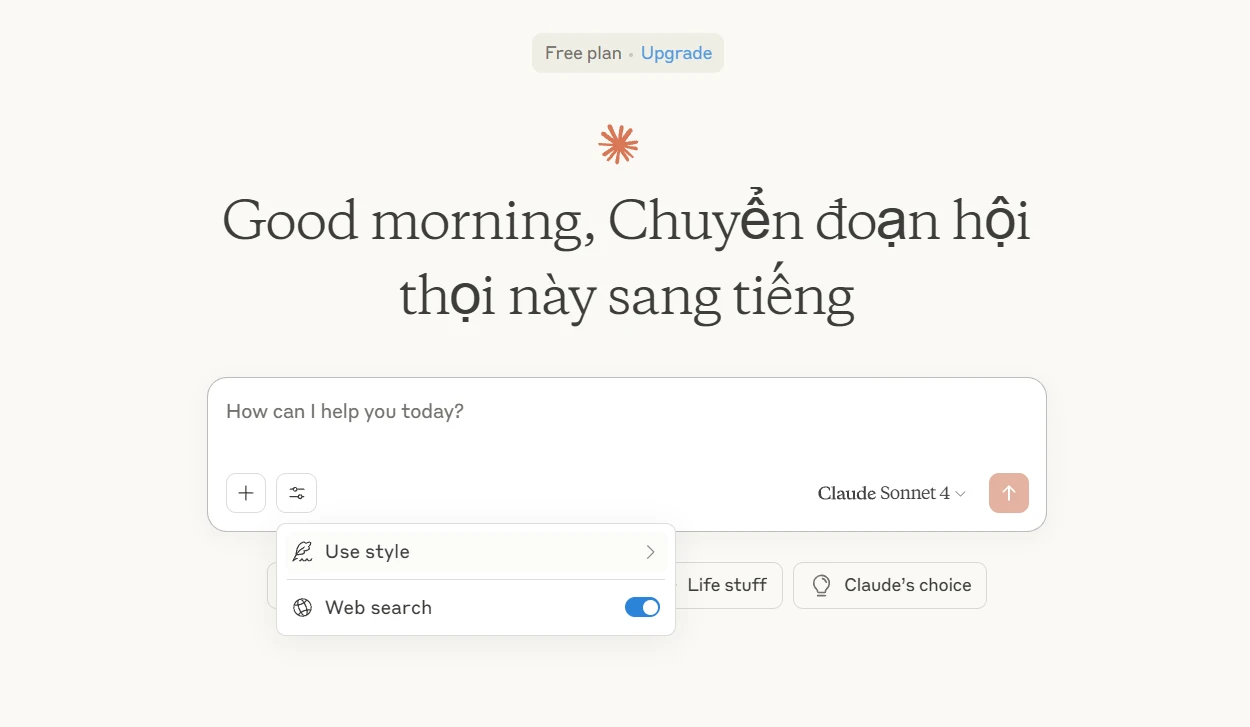Viewport: 1250px width, 727px height.
Task: Click the globe icon beside Web search
Action: [302, 608]
